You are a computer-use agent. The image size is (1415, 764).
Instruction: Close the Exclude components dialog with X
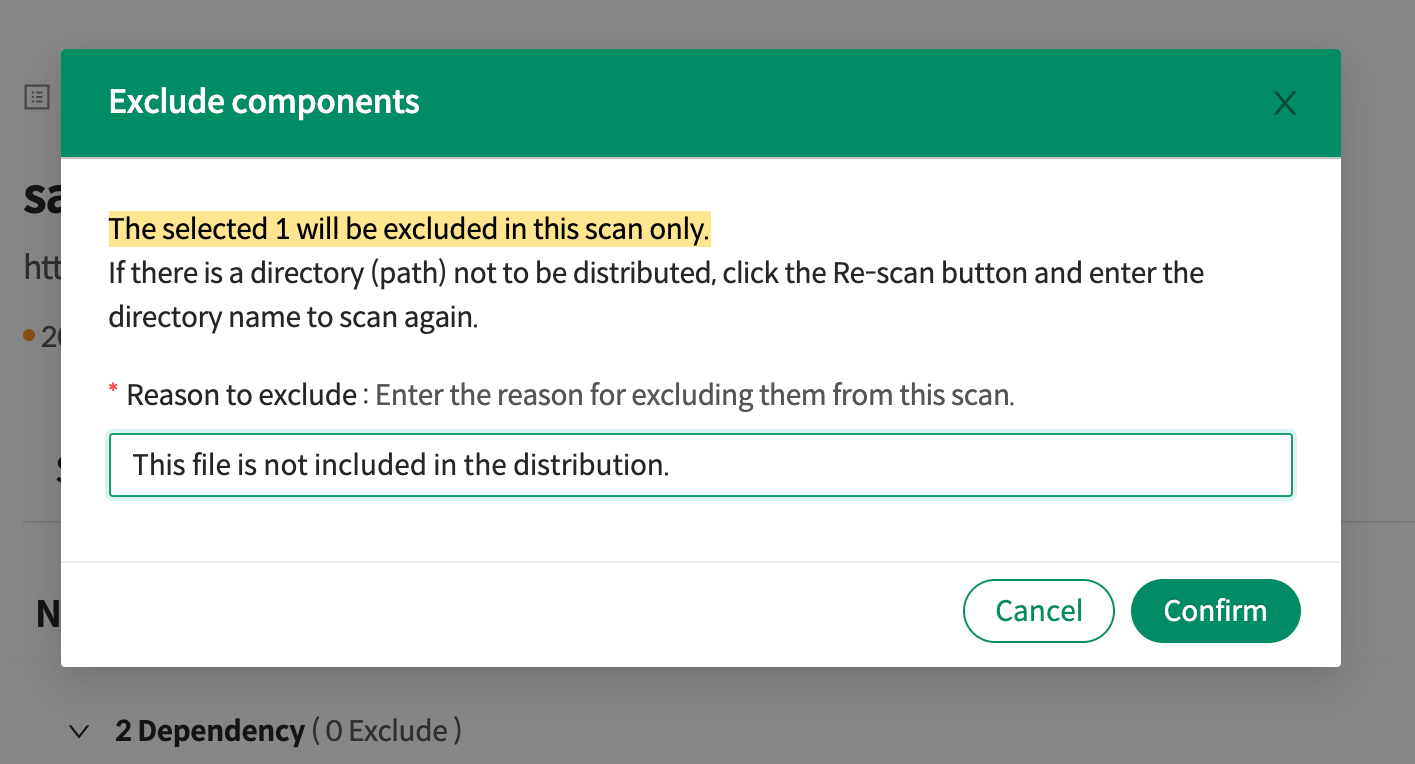[1284, 103]
